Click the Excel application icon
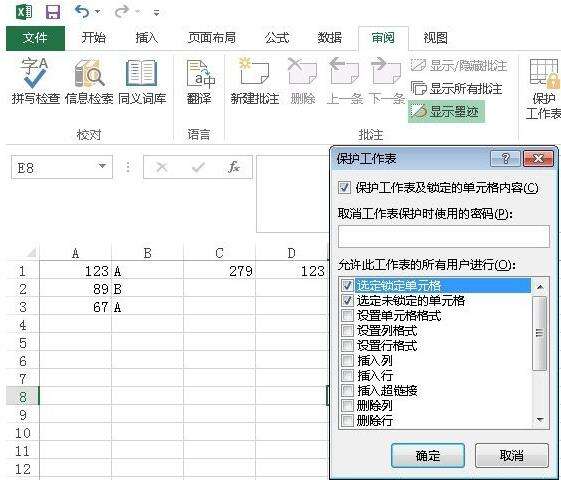561x480 pixels. pyautogui.click(x=24, y=13)
